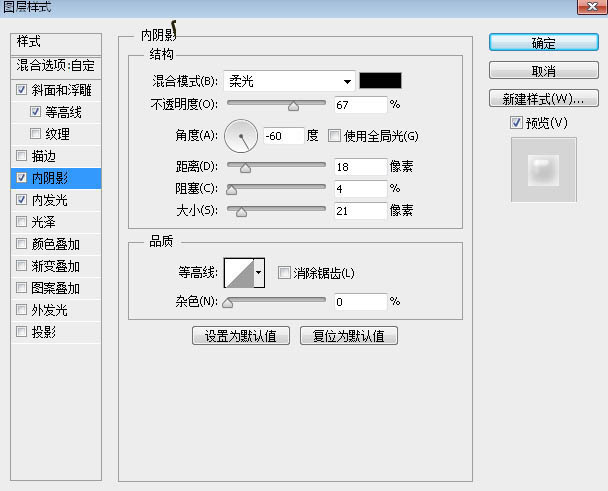The width and height of the screenshot is (608, 491).
Task: Click the 新建样式(W)... button
Action: coord(544,99)
